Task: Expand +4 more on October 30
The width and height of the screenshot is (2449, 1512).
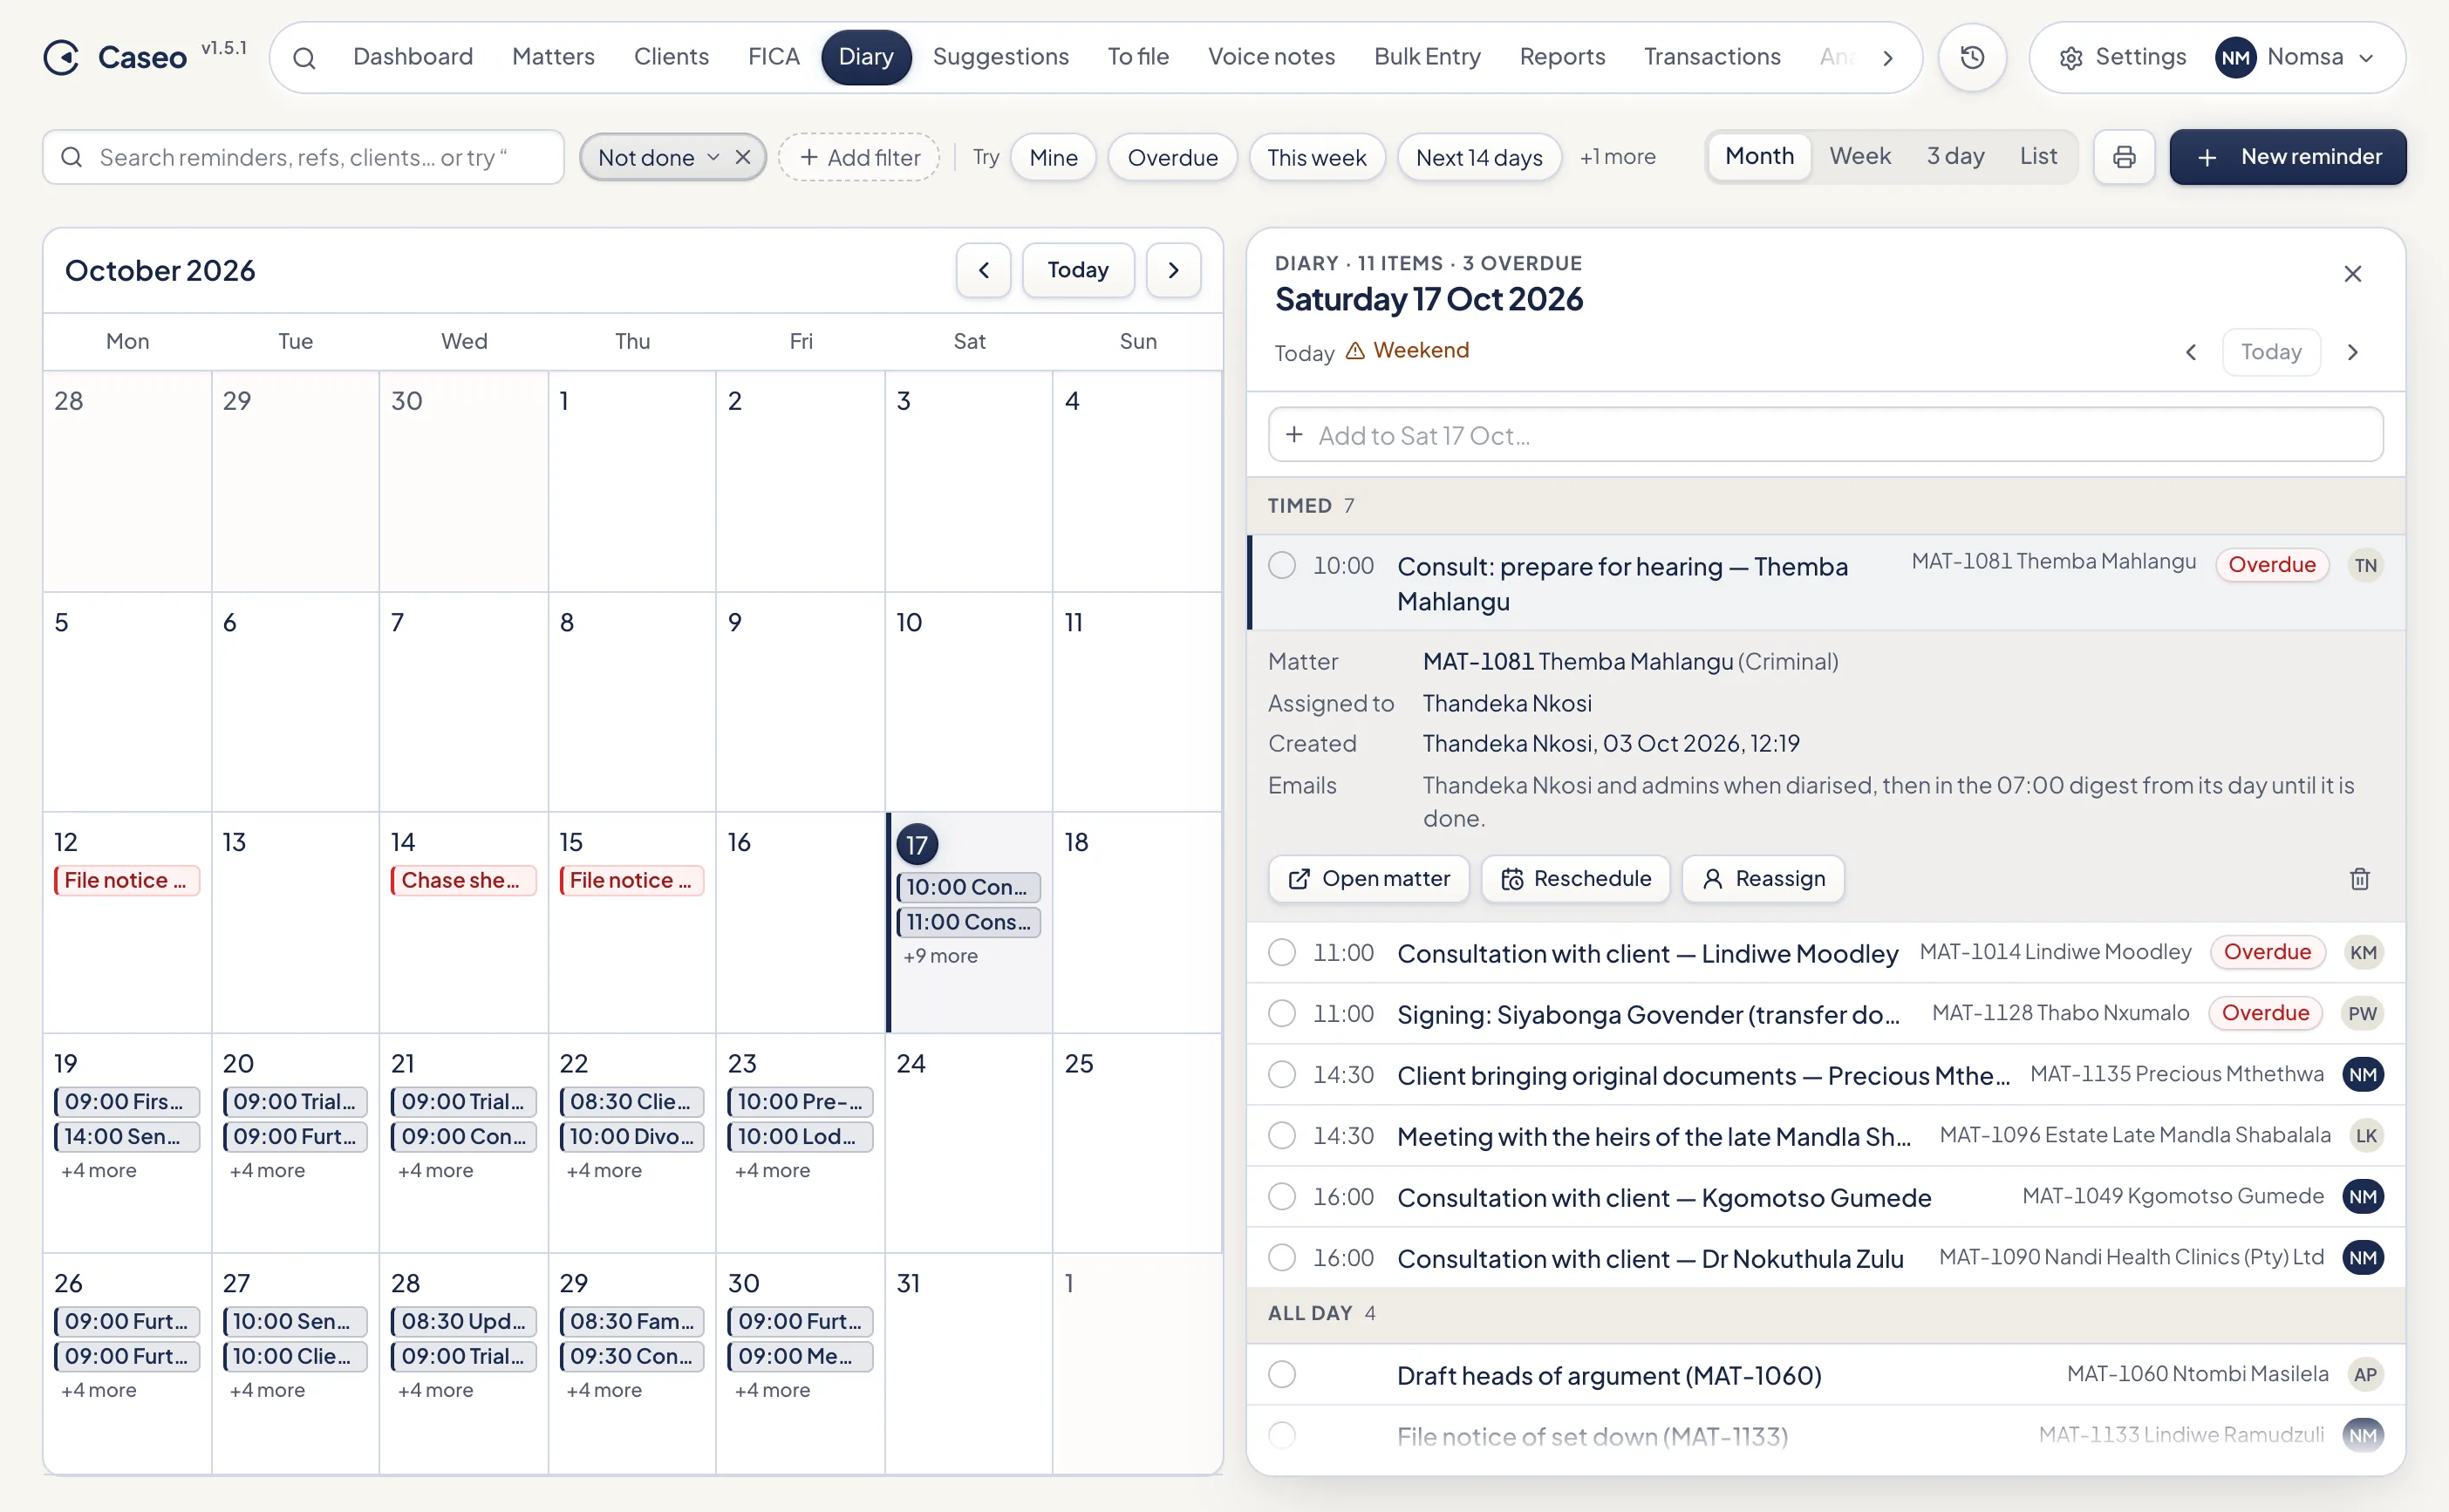Action: point(772,1390)
